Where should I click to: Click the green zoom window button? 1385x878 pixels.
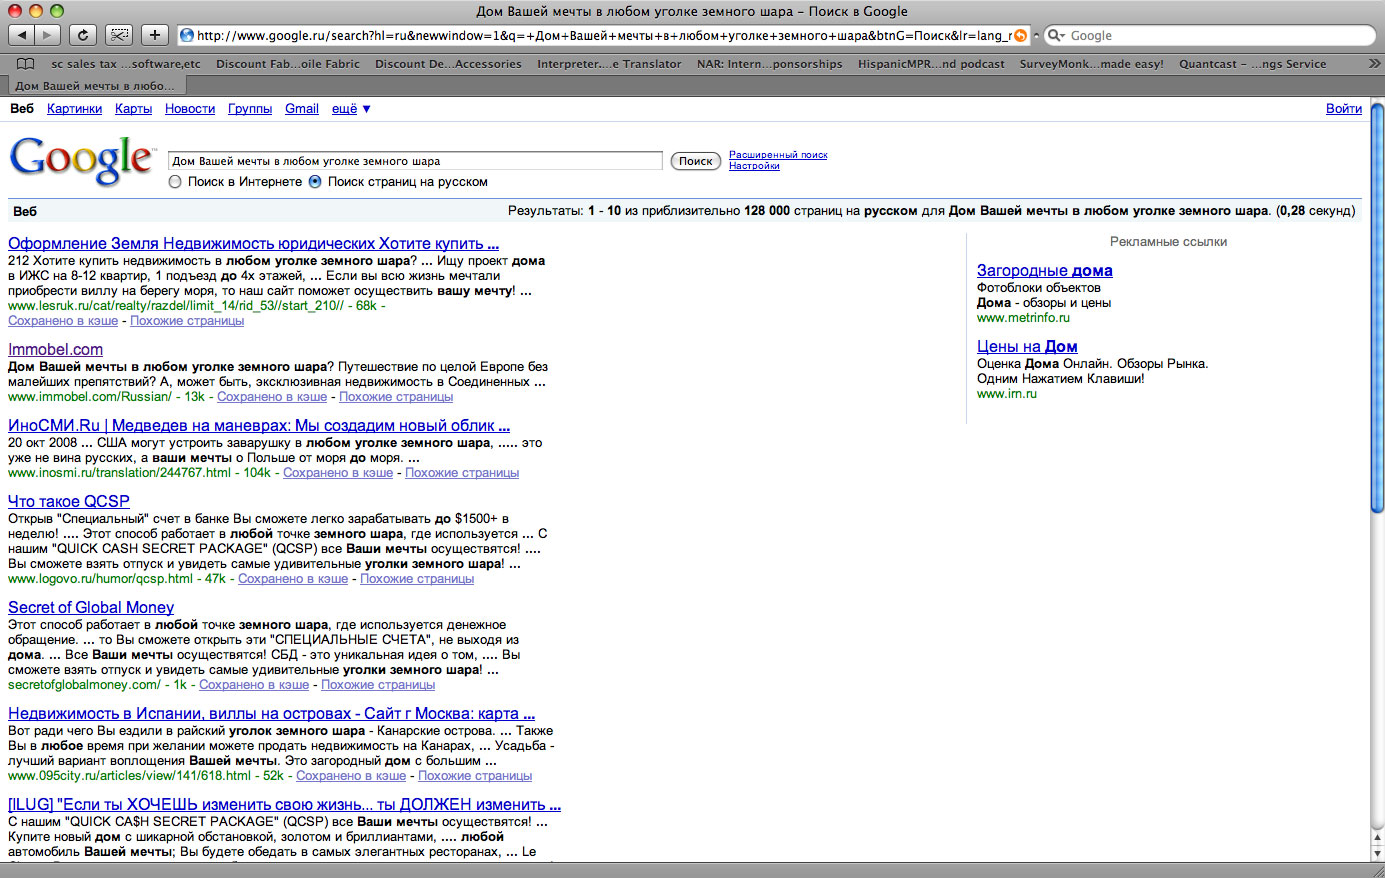coord(56,10)
